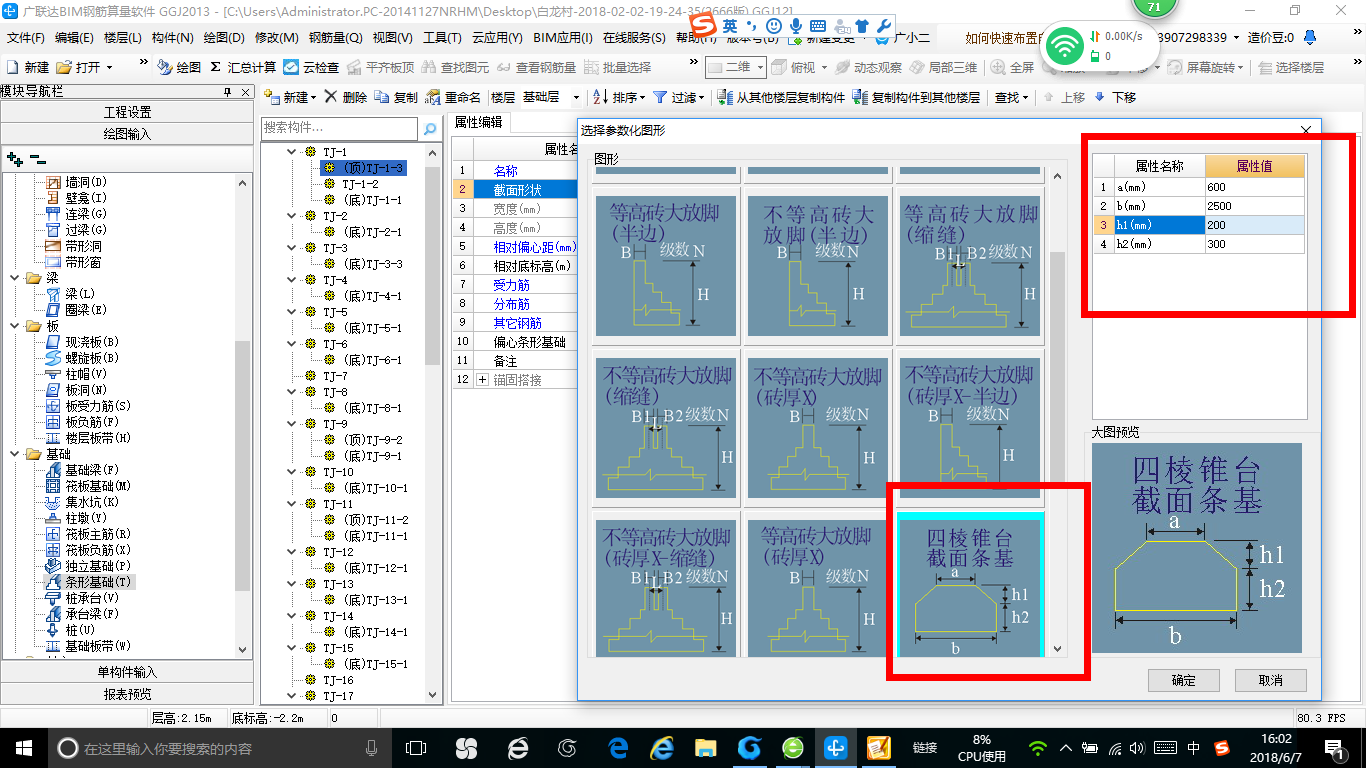Viewport: 1366px width, 768px height.
Task: Click the Windows Start button
Action: (x=22, y=748)
